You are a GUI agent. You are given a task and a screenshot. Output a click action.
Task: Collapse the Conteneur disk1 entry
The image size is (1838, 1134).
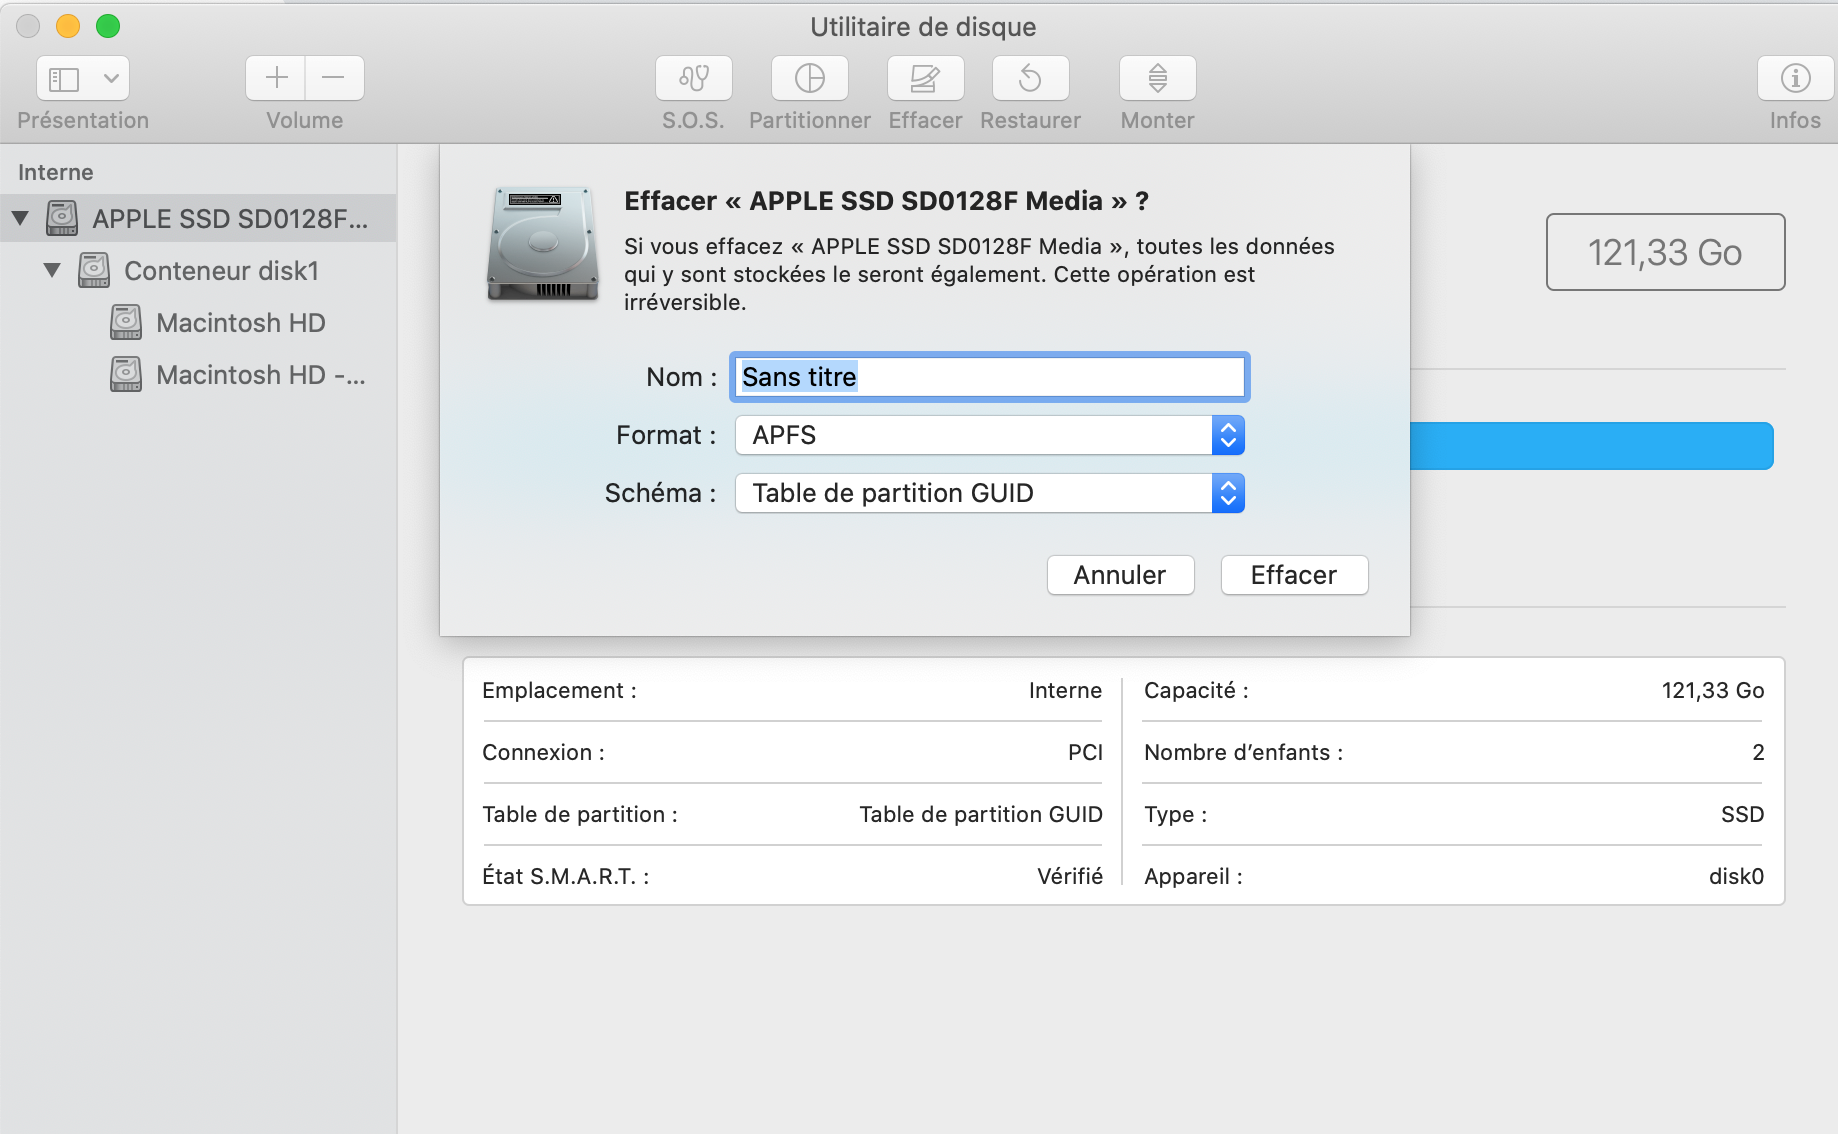pyautogui.click(x=52, y=270)
